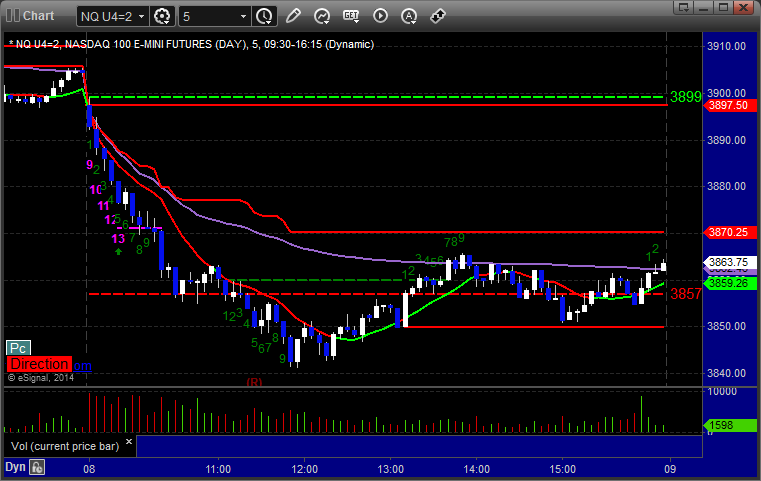Click the 15:00 time axis label
The width and height of the screenshot is (761, 481).
(x=562, y=469)
